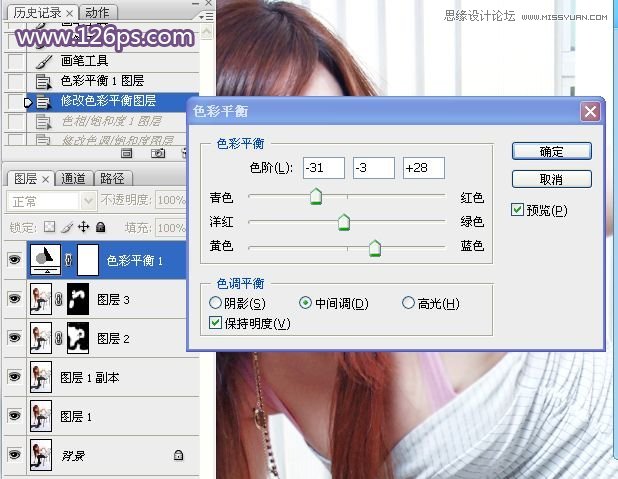Switch to the 动作 tab

pos(97,13)
